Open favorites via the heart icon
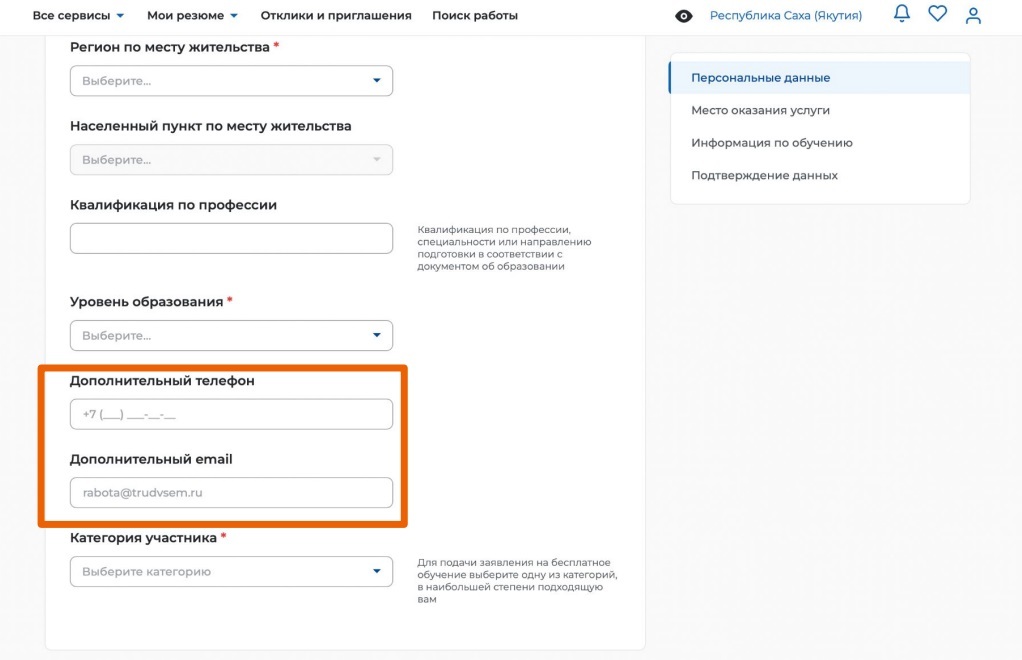This screenshot has width=1022, height=660. (937, 15)
